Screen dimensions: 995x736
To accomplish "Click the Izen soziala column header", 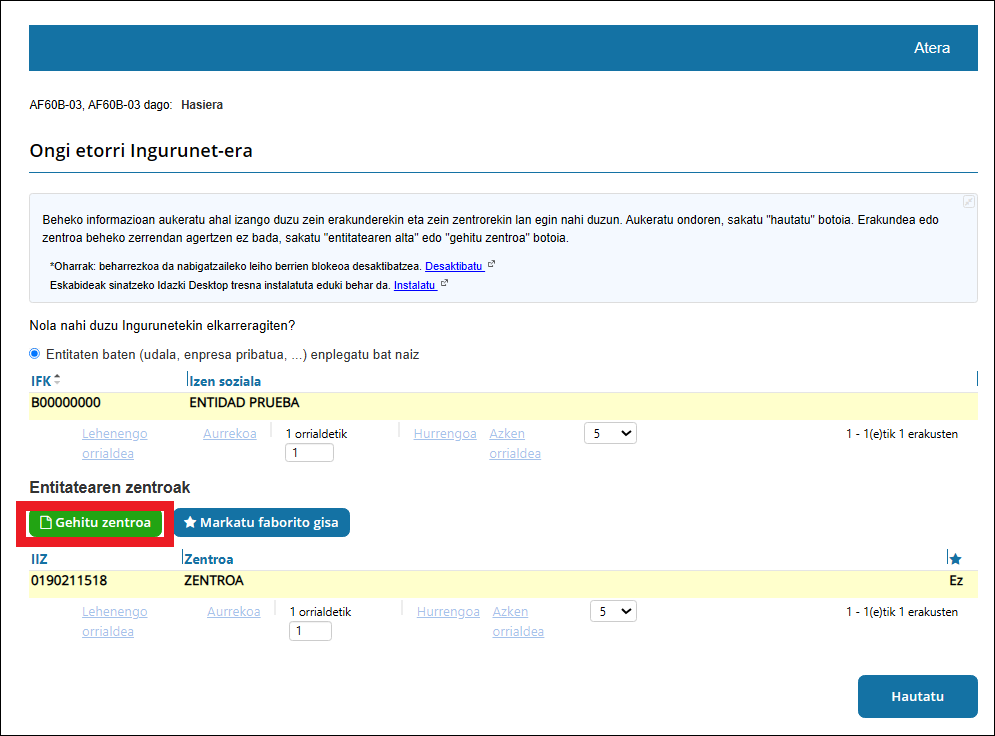I will pyautogui.click(x=225, y=381).
